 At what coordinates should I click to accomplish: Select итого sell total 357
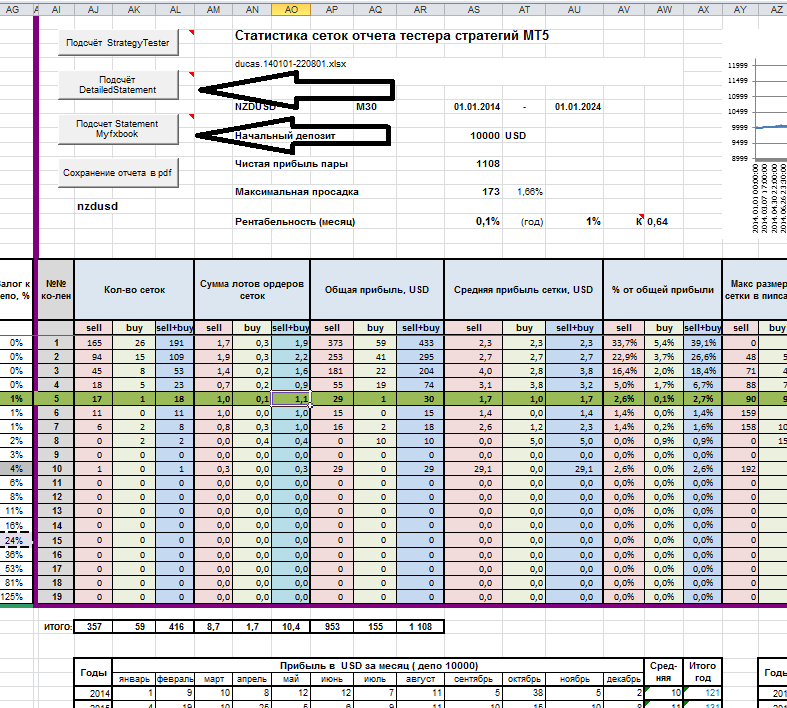click(93, 627)
